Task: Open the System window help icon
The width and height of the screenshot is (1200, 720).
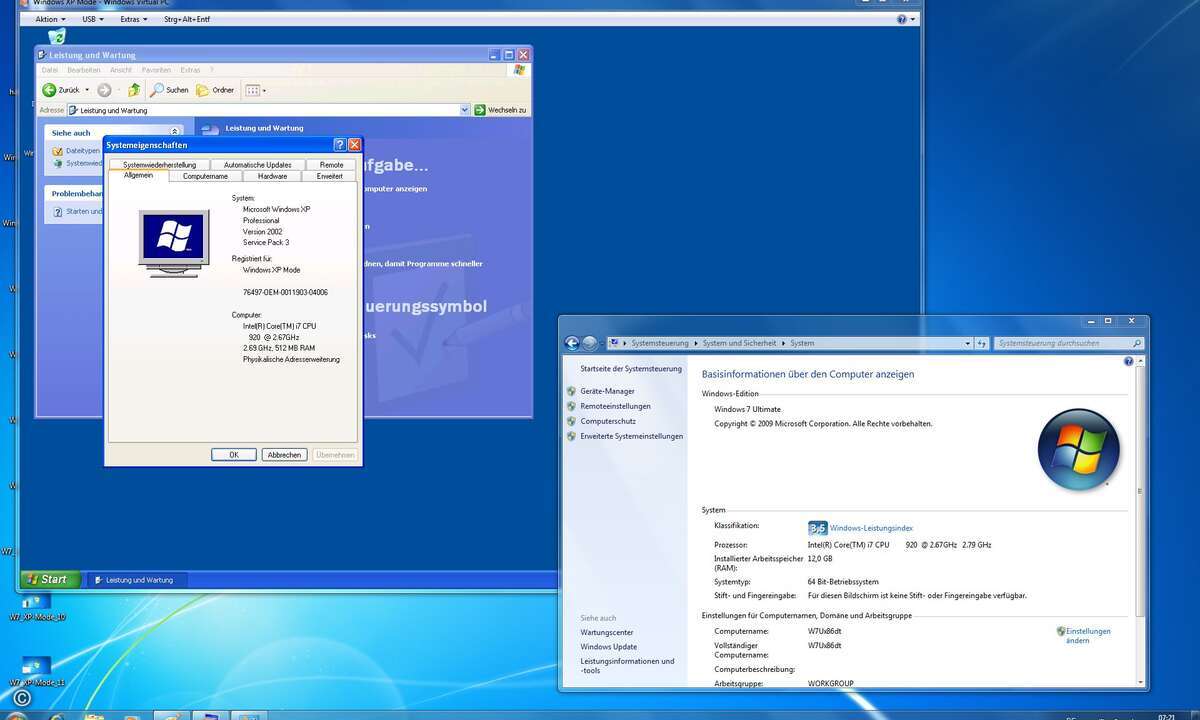Action: 1129,361
